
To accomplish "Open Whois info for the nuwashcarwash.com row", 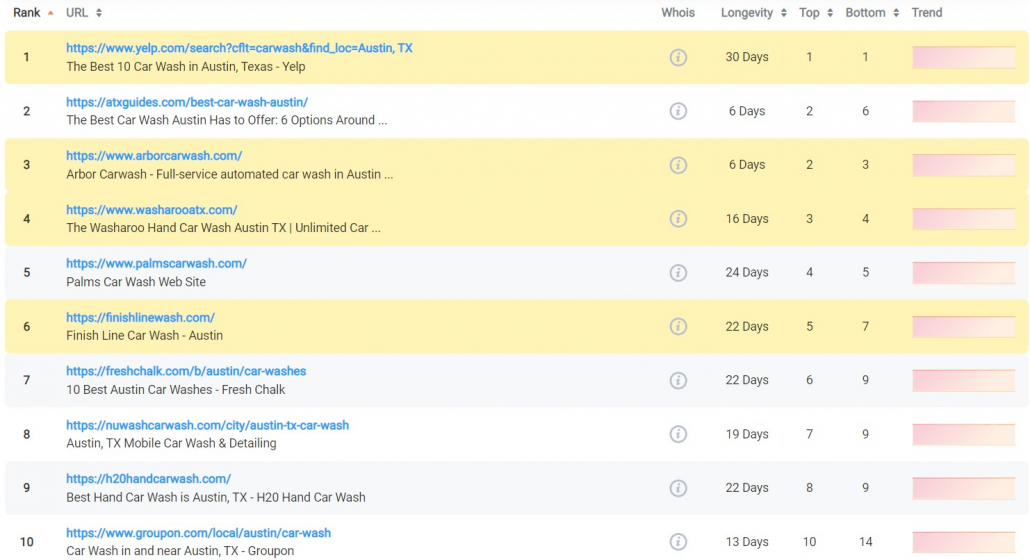I will (x=678, y=434).
